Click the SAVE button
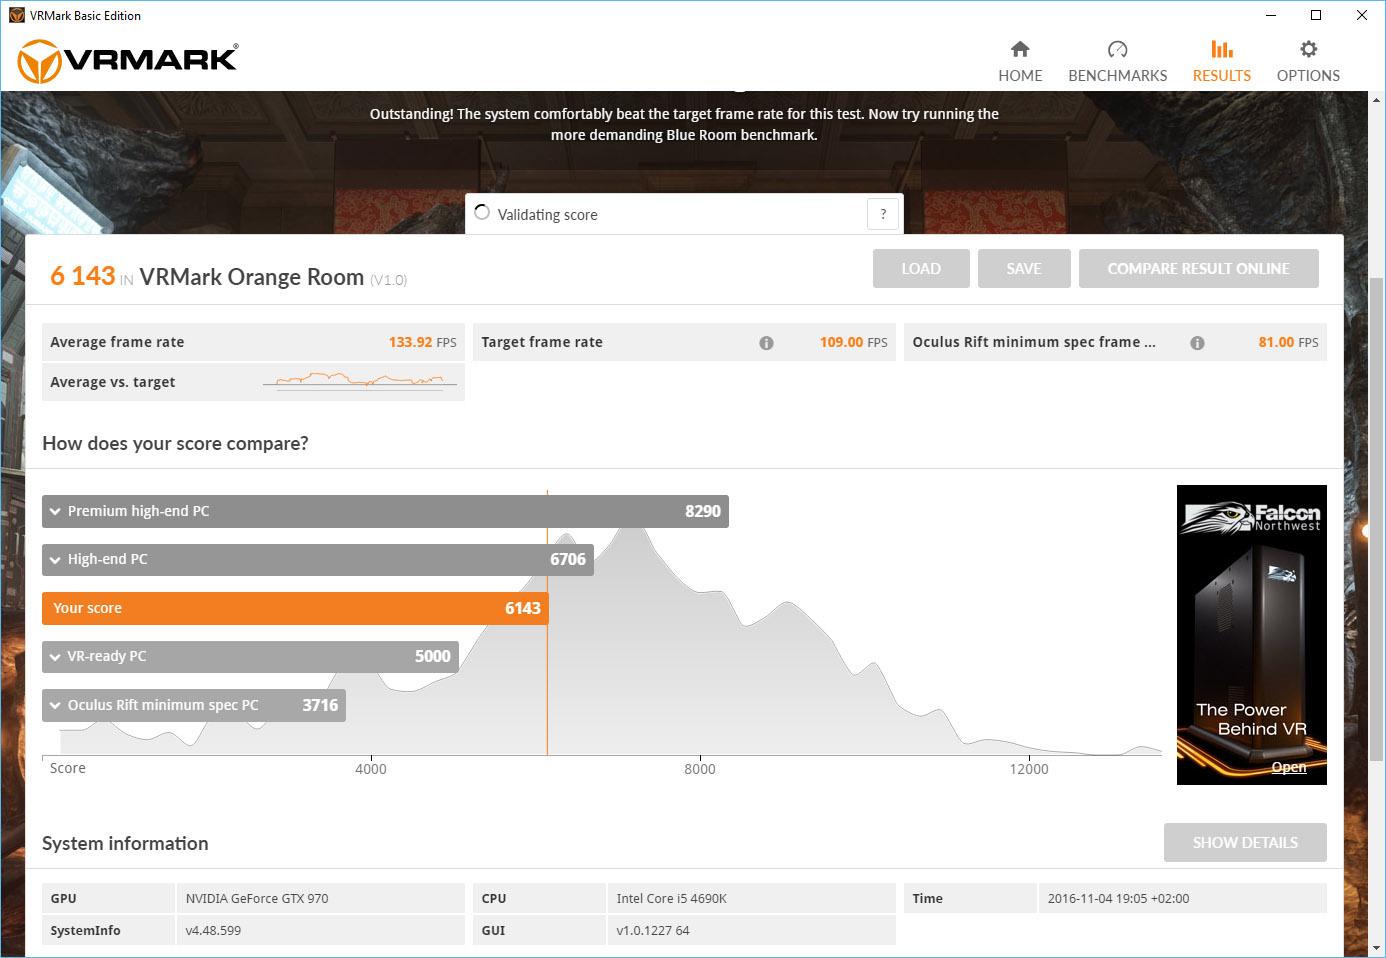The width and height of the screenshot is (1386, 958). [1024, 268]
